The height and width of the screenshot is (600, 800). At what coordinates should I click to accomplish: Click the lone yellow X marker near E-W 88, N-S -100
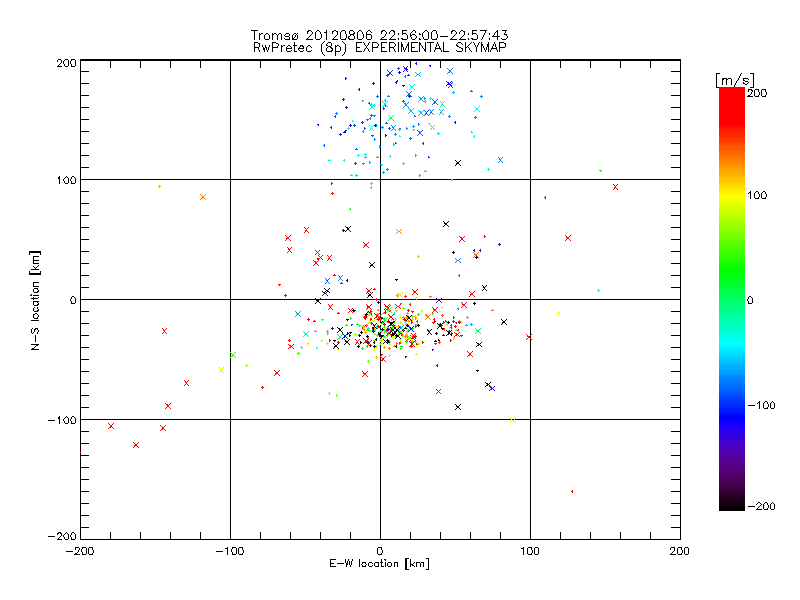513,420
